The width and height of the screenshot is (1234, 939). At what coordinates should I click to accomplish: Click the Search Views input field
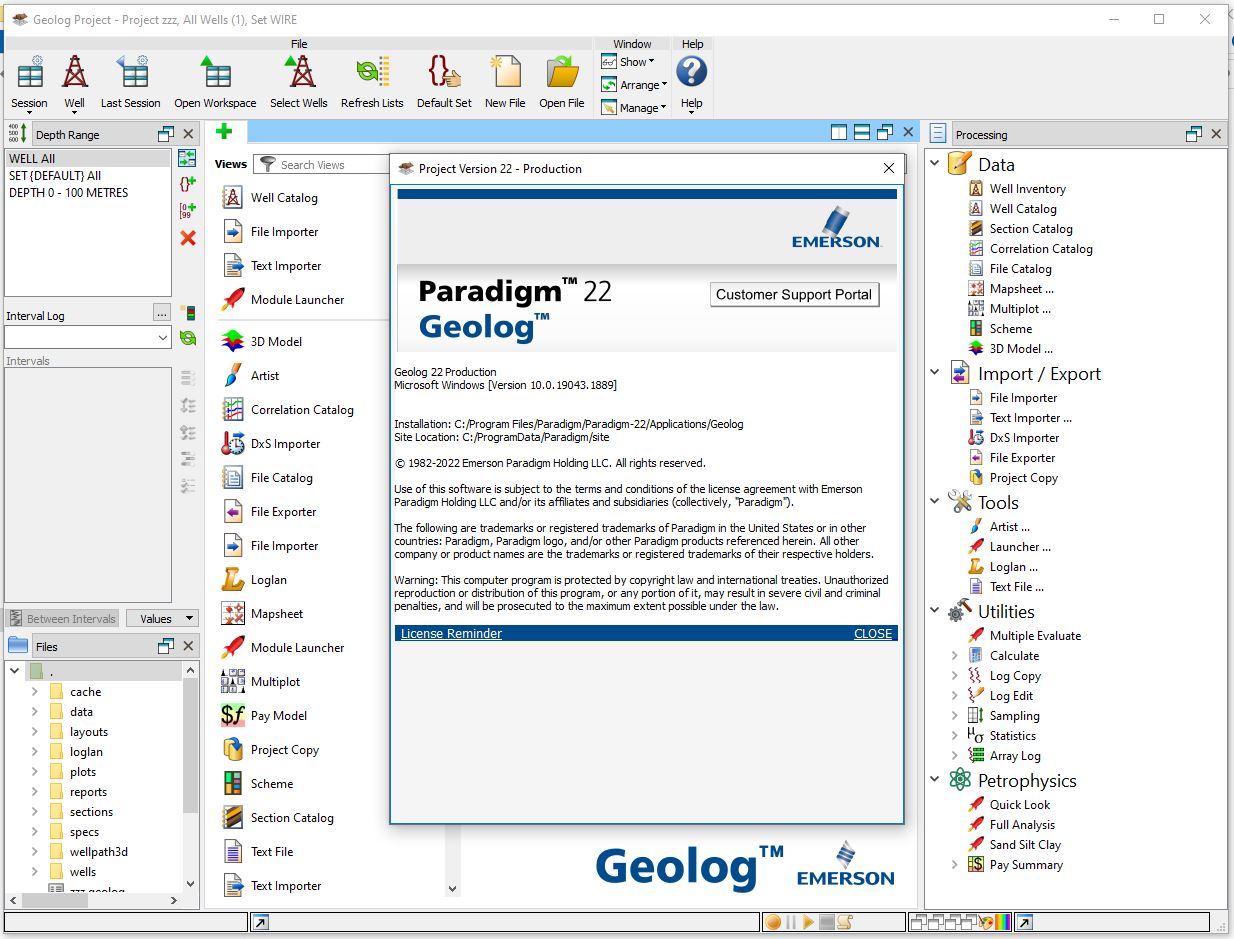tap(329, 165)
